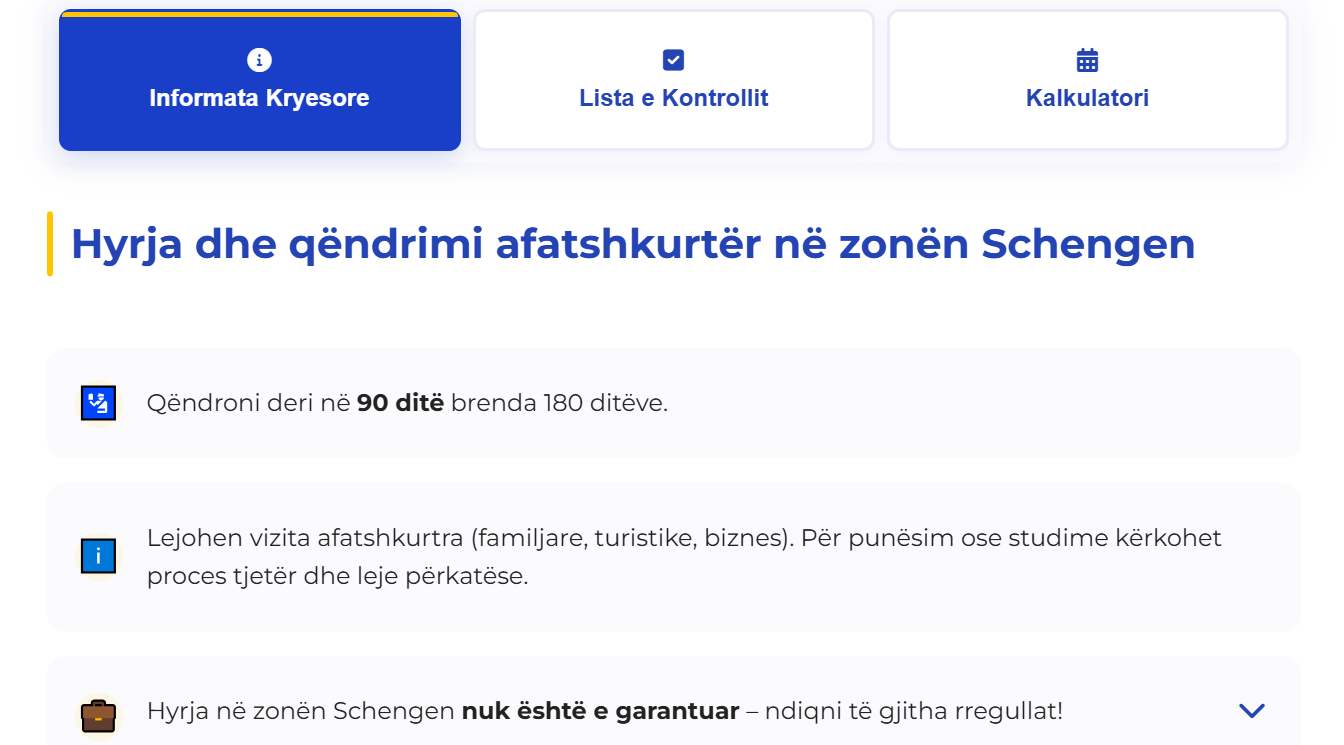Open the Kalkulatori tab
The height and width of the screenshot is (745, 1344).
[1087, 98]
